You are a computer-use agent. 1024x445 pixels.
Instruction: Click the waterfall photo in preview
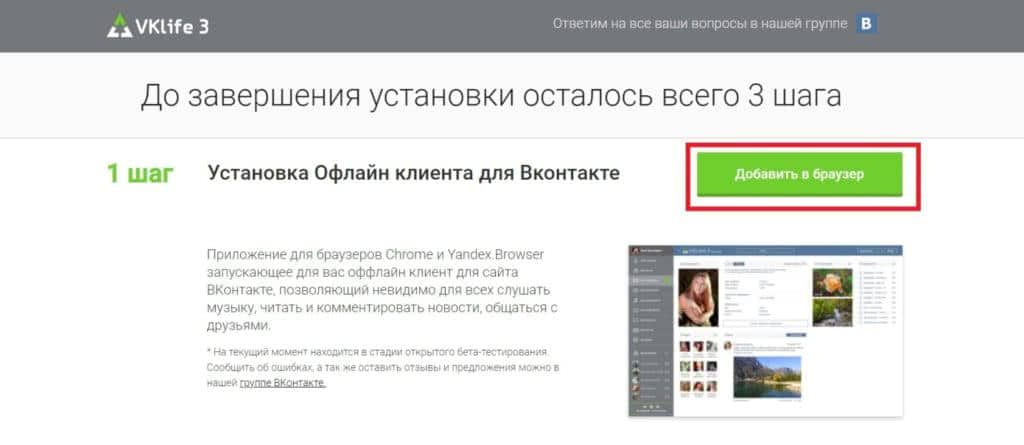click(832, 313)
